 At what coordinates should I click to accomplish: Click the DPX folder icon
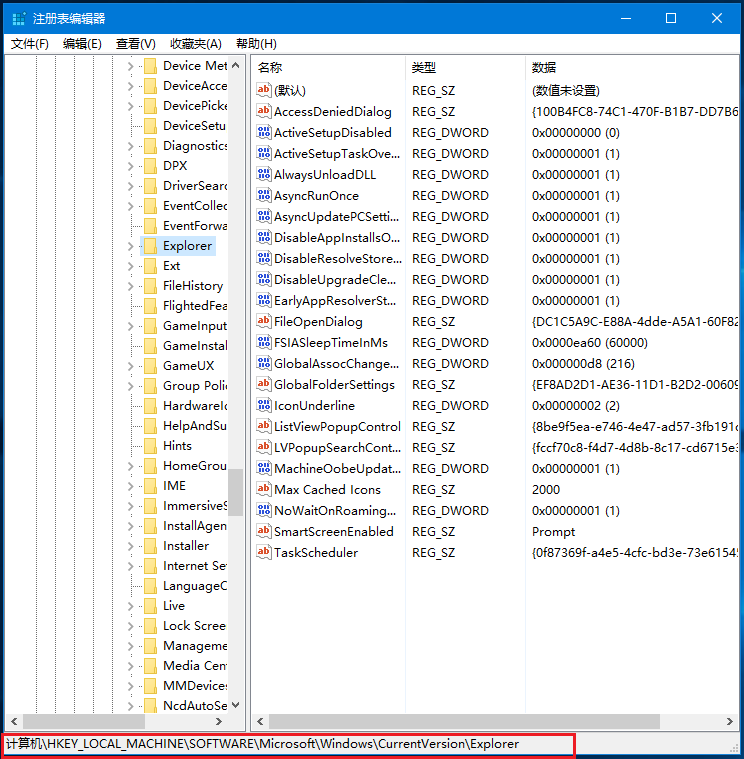pos(151,166)
